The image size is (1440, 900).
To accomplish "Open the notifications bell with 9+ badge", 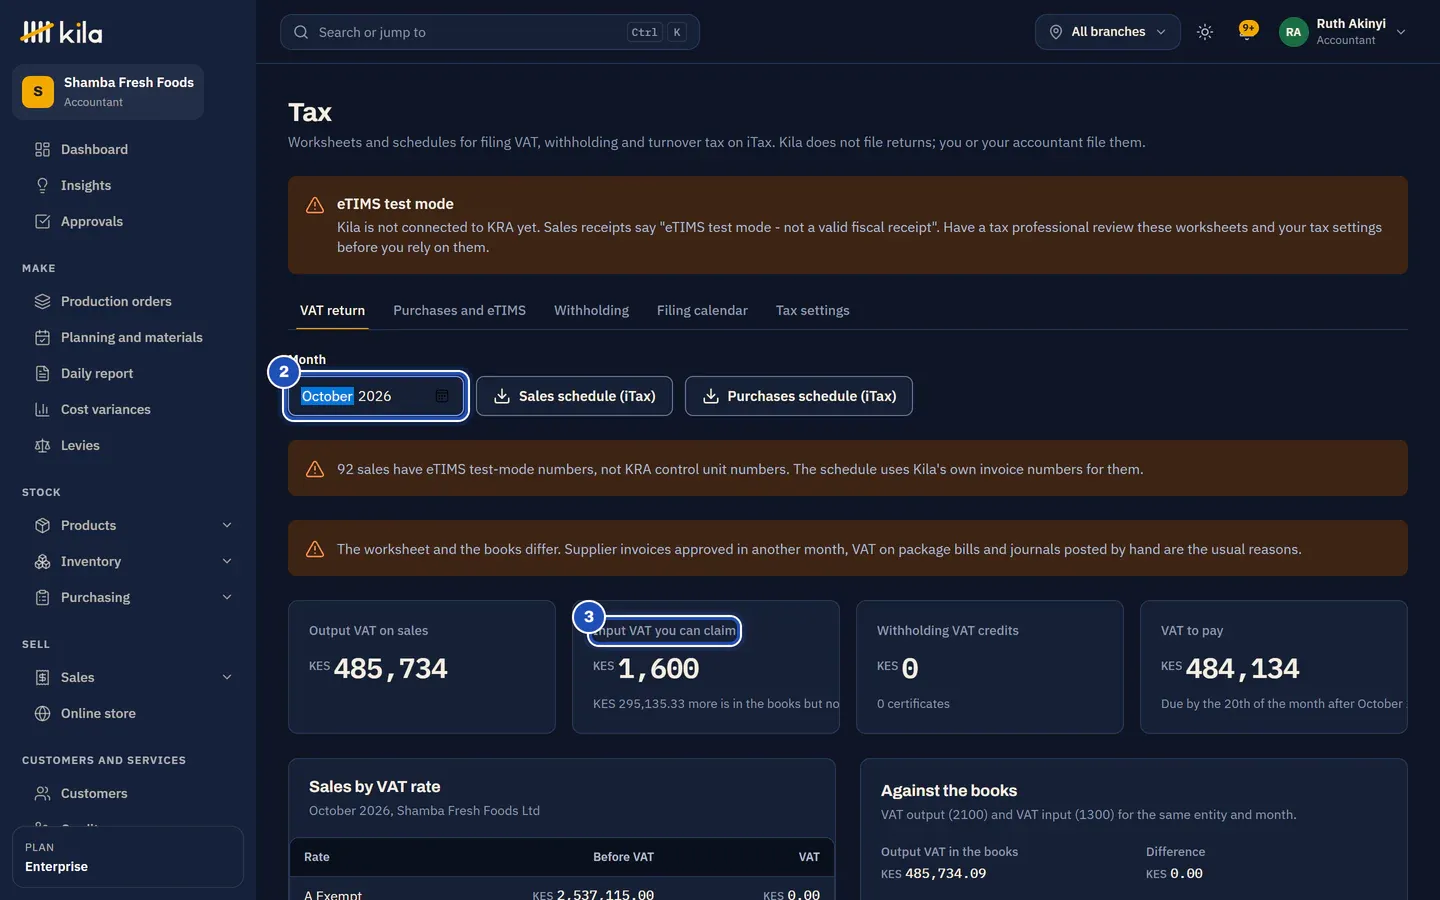I will coord(1247,32).
